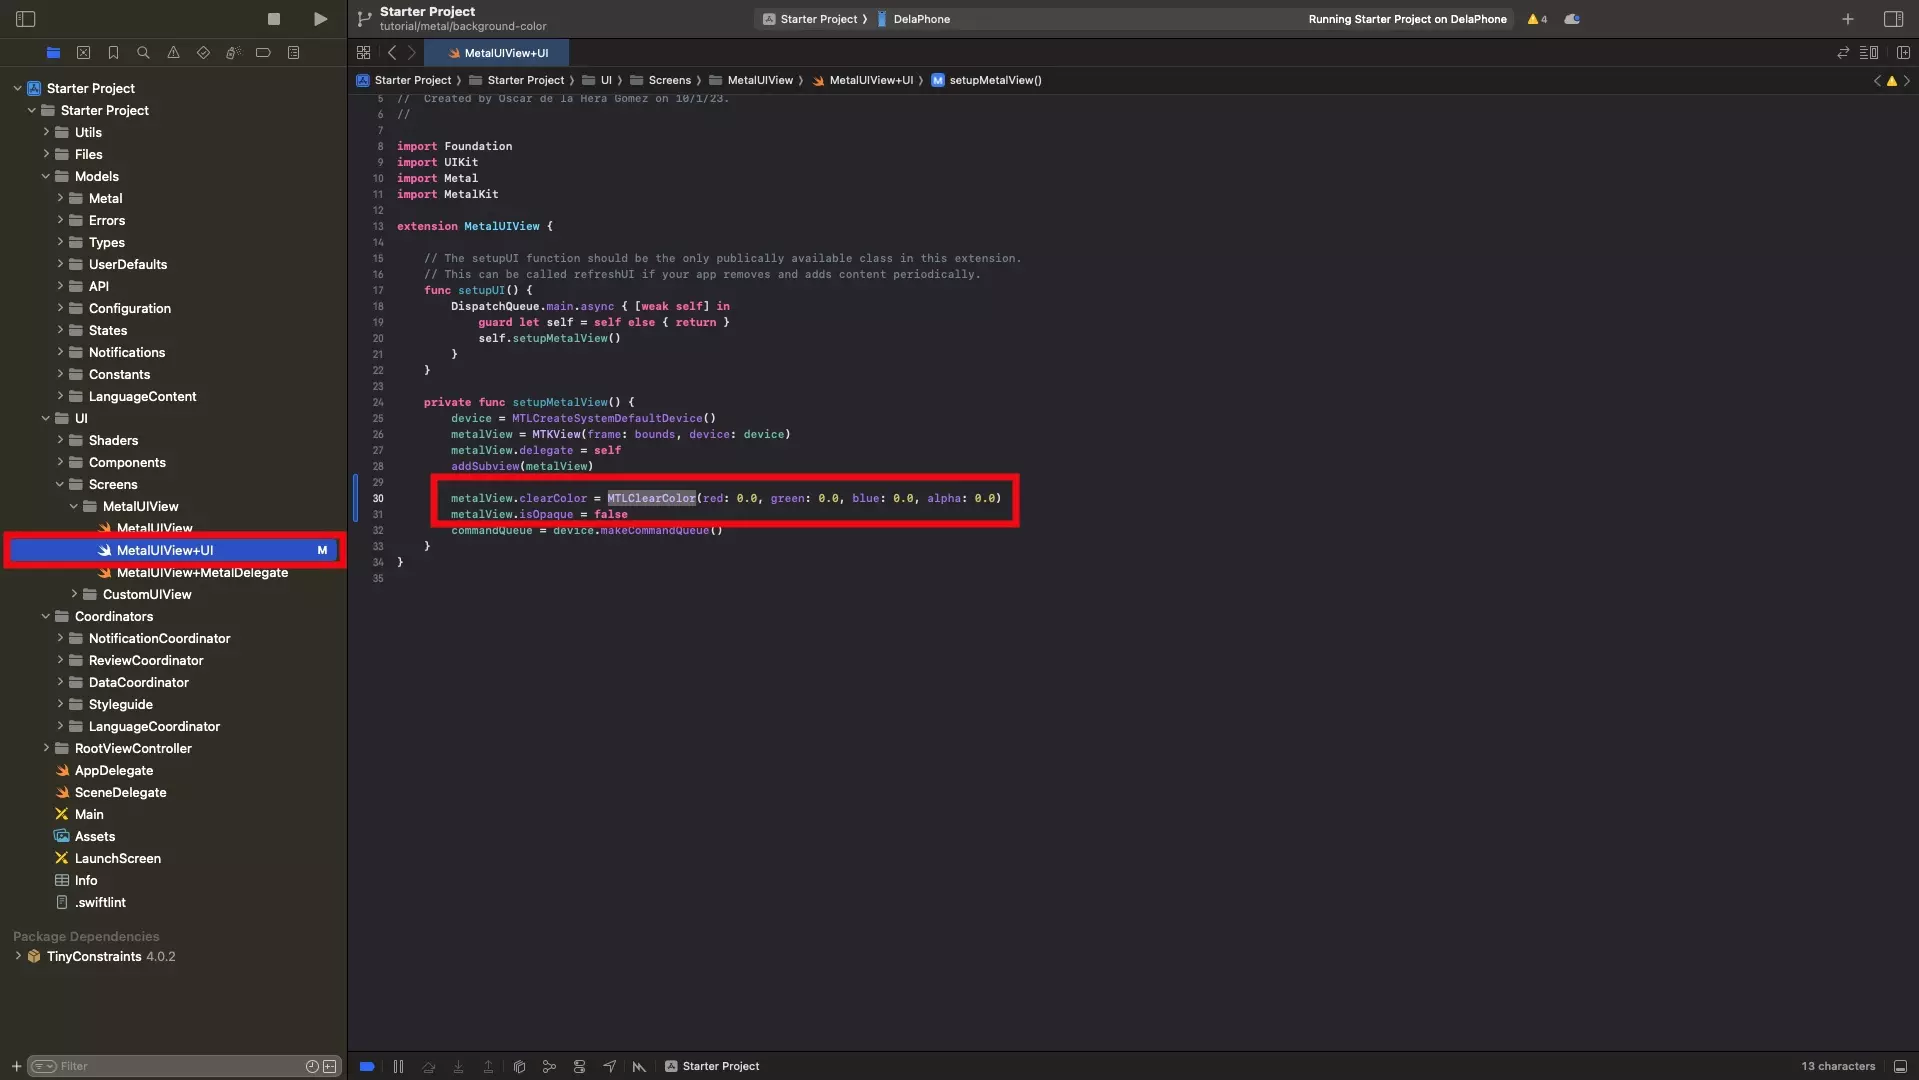Screen dimensions: 1919x1080
Task: Open the editor options minimap menu
Action: click(1868, 52)
